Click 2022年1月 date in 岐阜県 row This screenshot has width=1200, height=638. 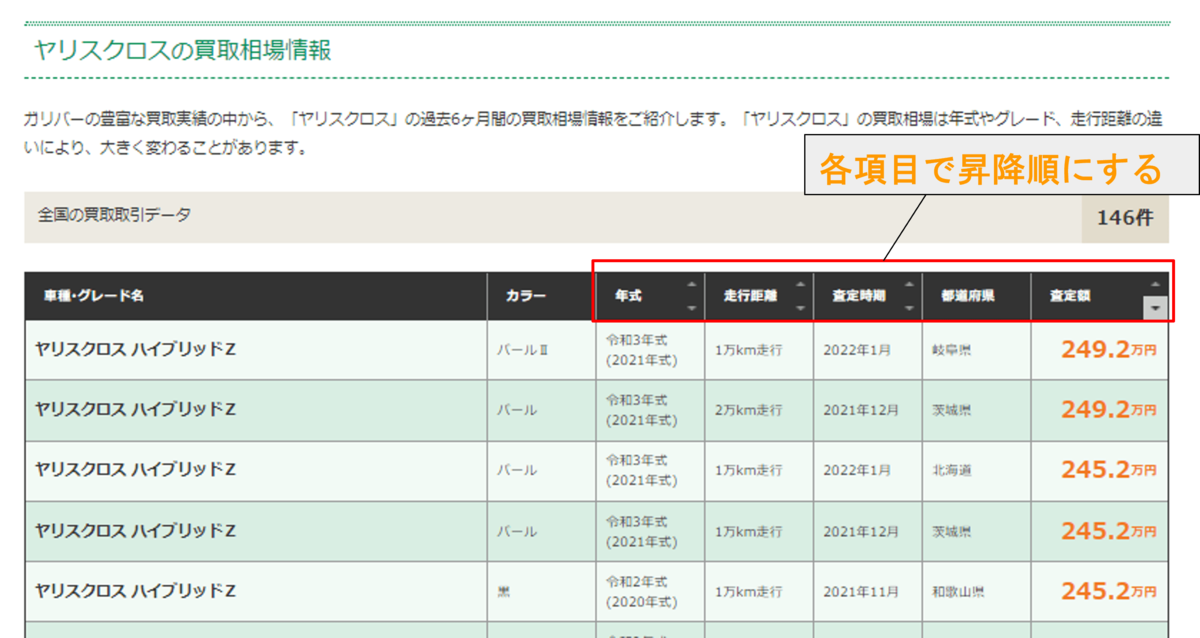click(x=857, y=351)
